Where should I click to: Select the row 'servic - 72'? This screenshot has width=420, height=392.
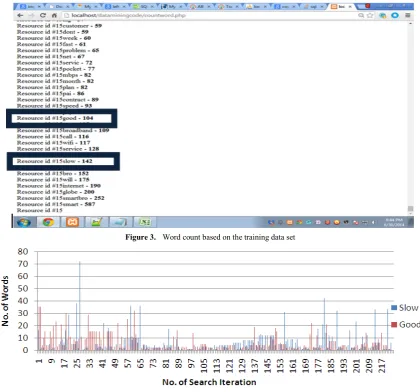pos(55,63)
